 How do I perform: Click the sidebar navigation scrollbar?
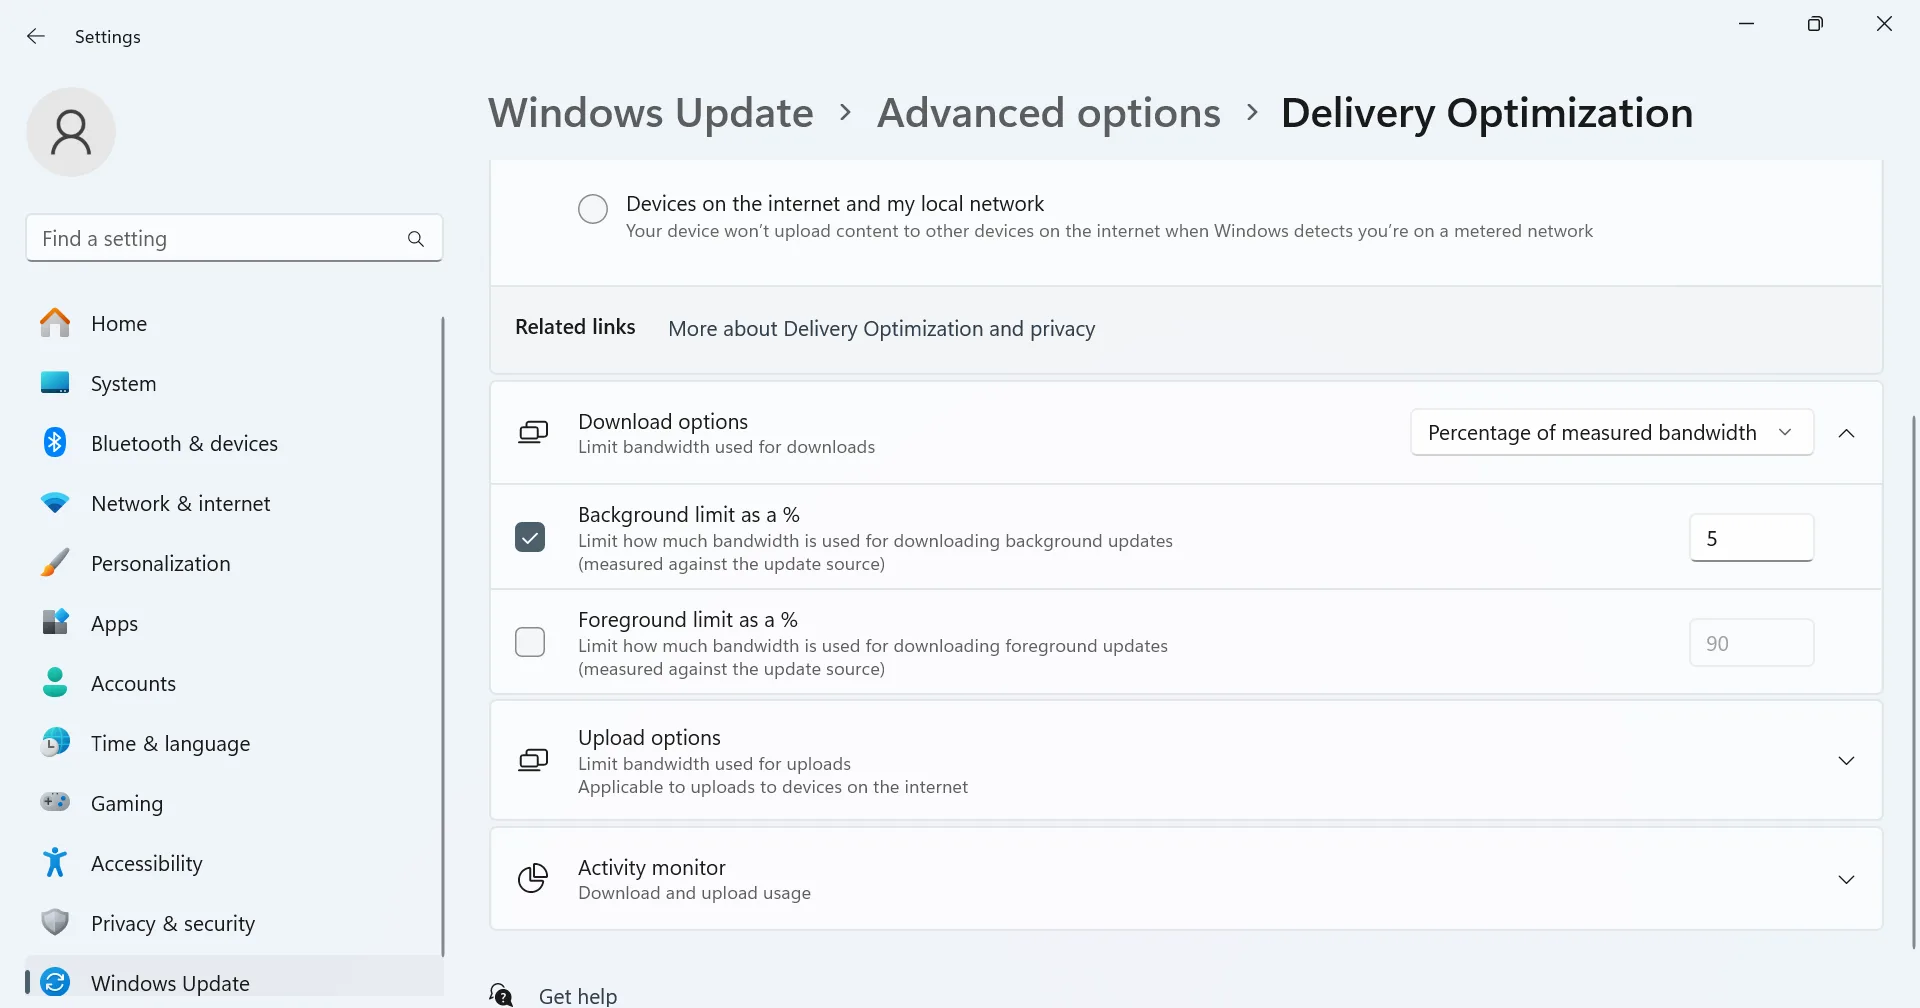tap(442, 636)
